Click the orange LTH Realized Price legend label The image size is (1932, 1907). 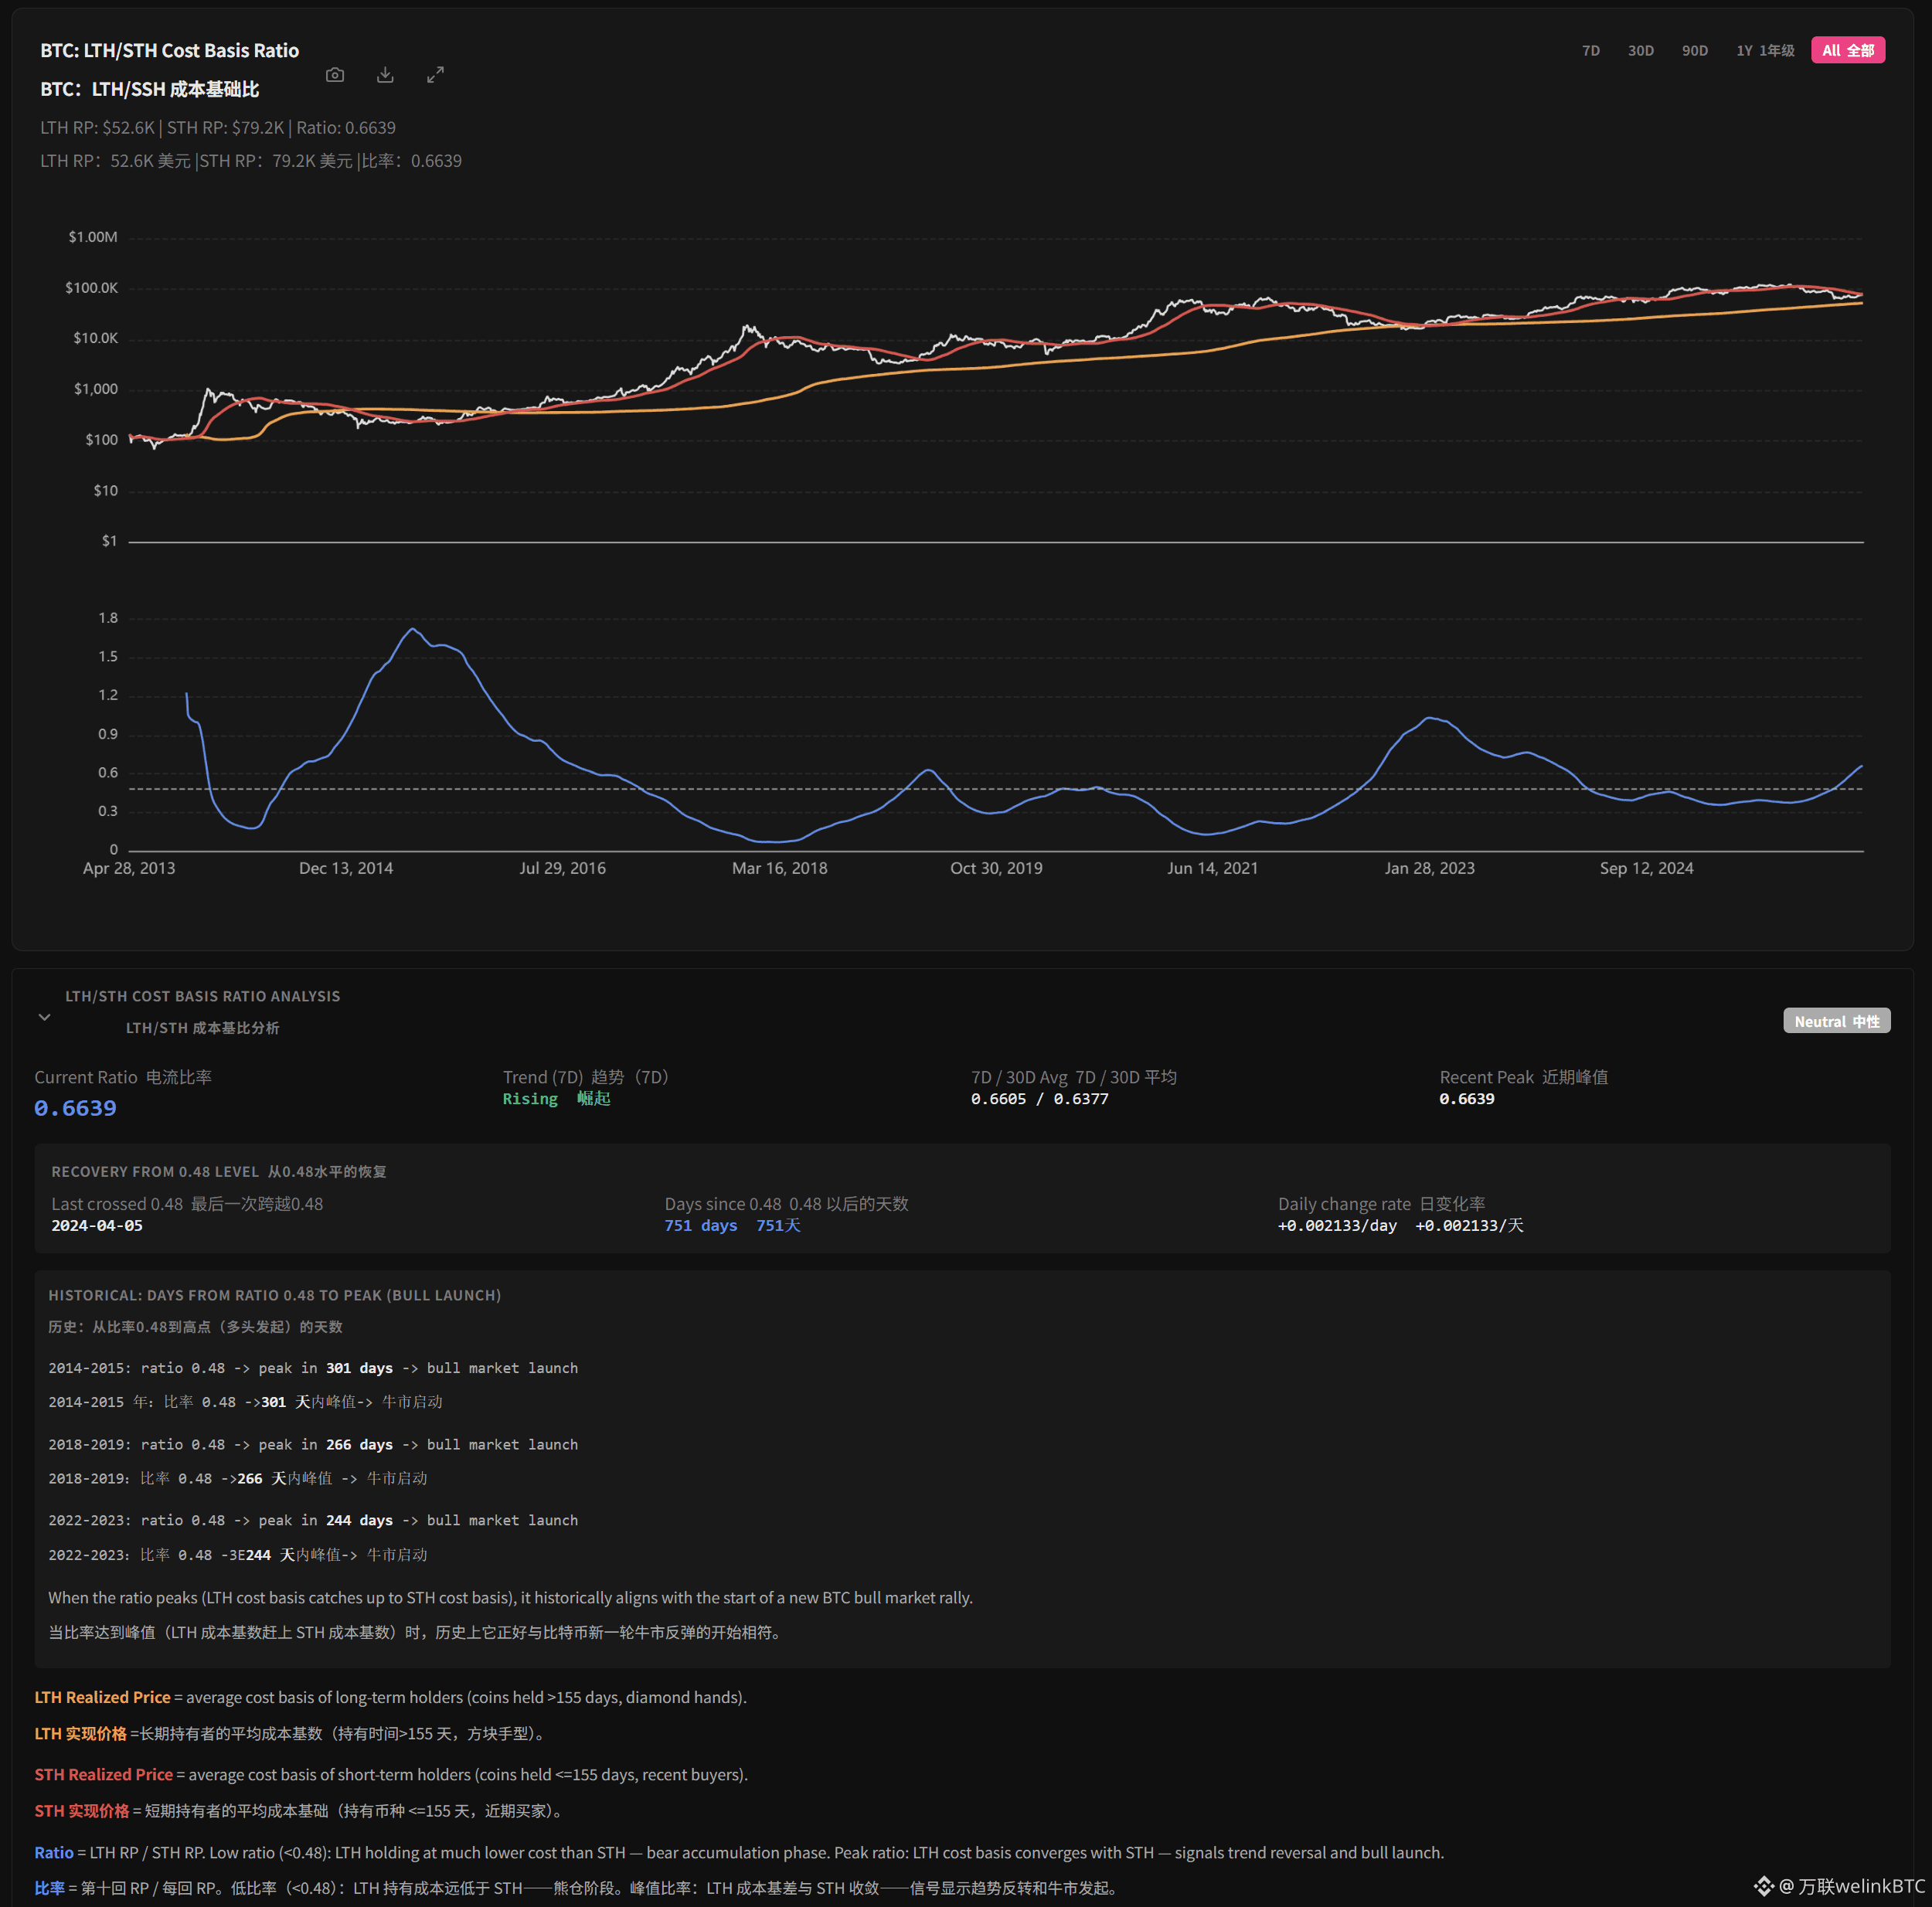pos(102,1698)
